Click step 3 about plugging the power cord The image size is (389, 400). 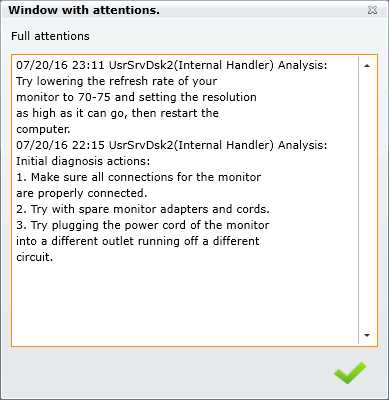pos(143,225)
